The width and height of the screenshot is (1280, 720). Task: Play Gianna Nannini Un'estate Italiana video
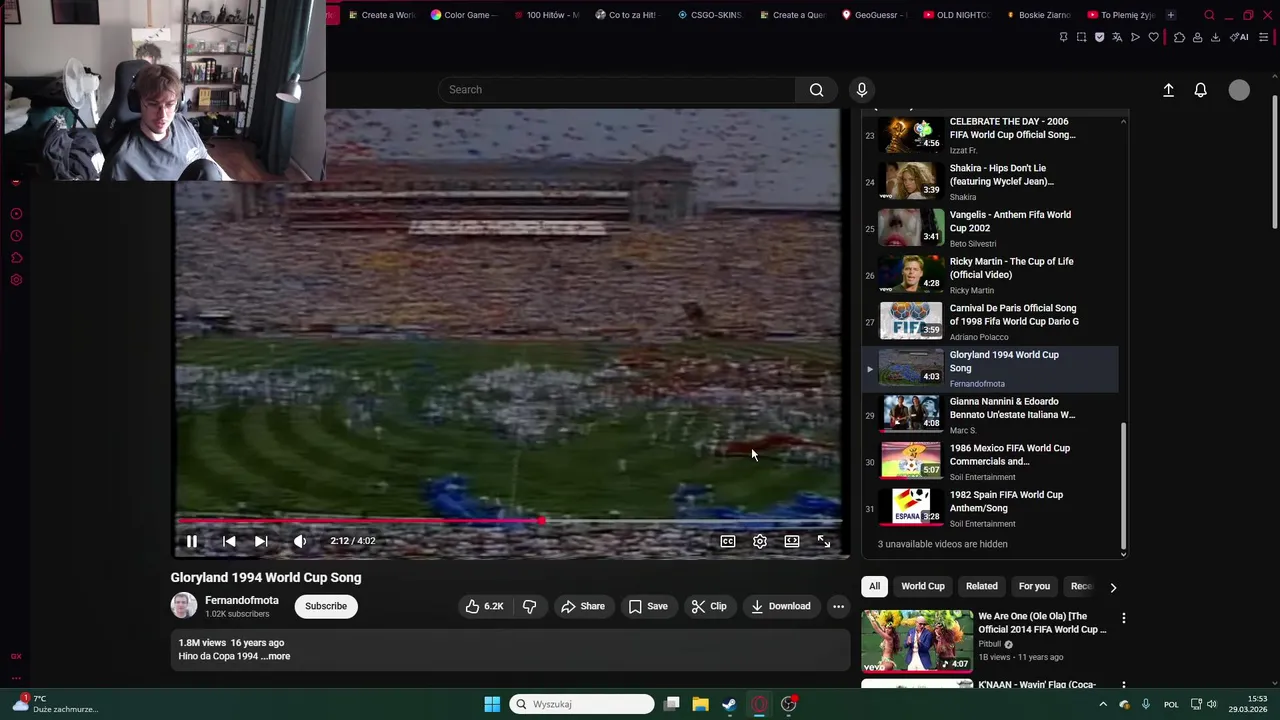(x=990, y=415)
